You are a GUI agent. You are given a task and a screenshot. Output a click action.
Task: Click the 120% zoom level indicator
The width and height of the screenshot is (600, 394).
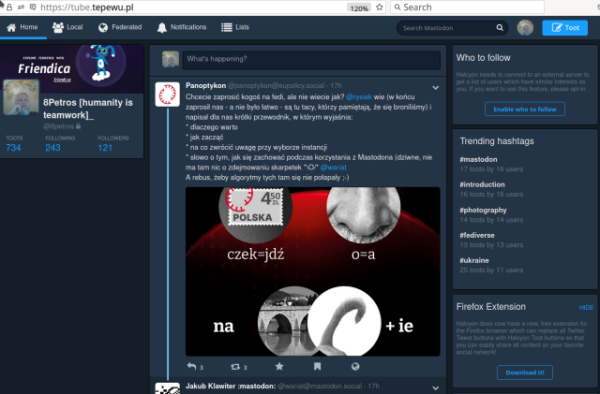click(359, 8)
